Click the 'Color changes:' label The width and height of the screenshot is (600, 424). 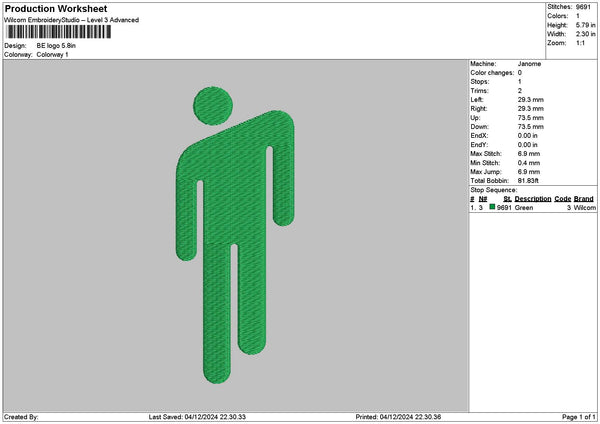[492, 73]
